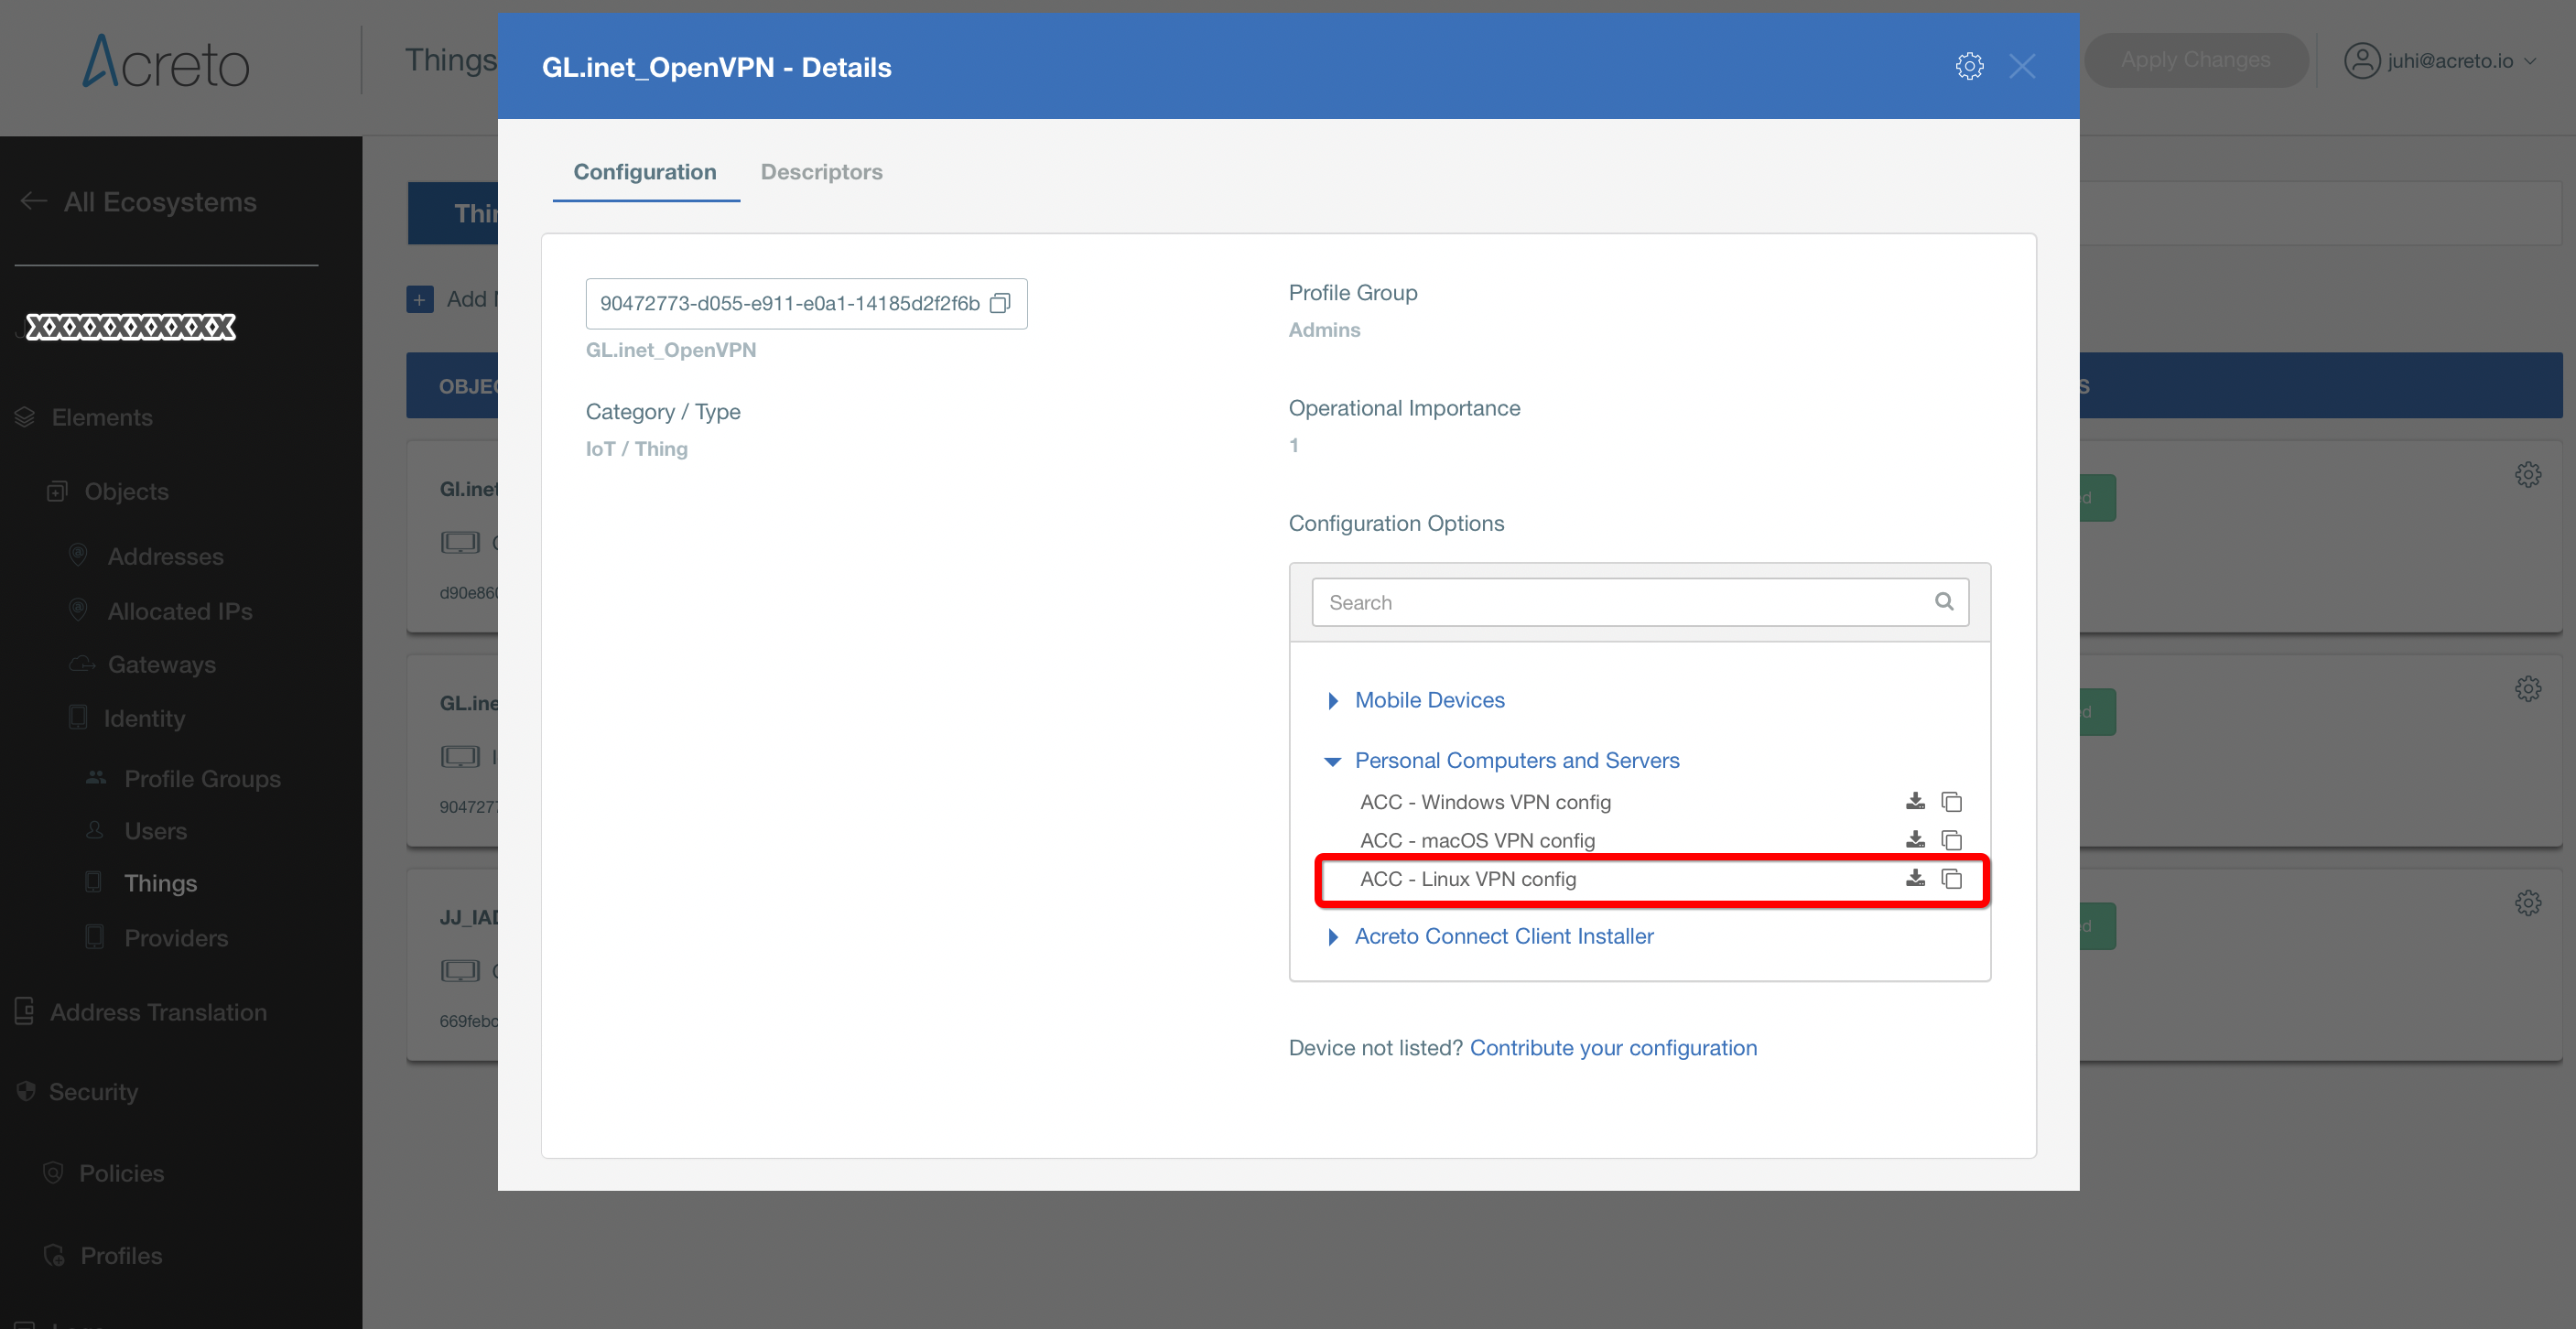Download the ACC - Linux VPN config
Image resolution: width=2576 pixels, height=1329 pixels.
point(1915,878)
